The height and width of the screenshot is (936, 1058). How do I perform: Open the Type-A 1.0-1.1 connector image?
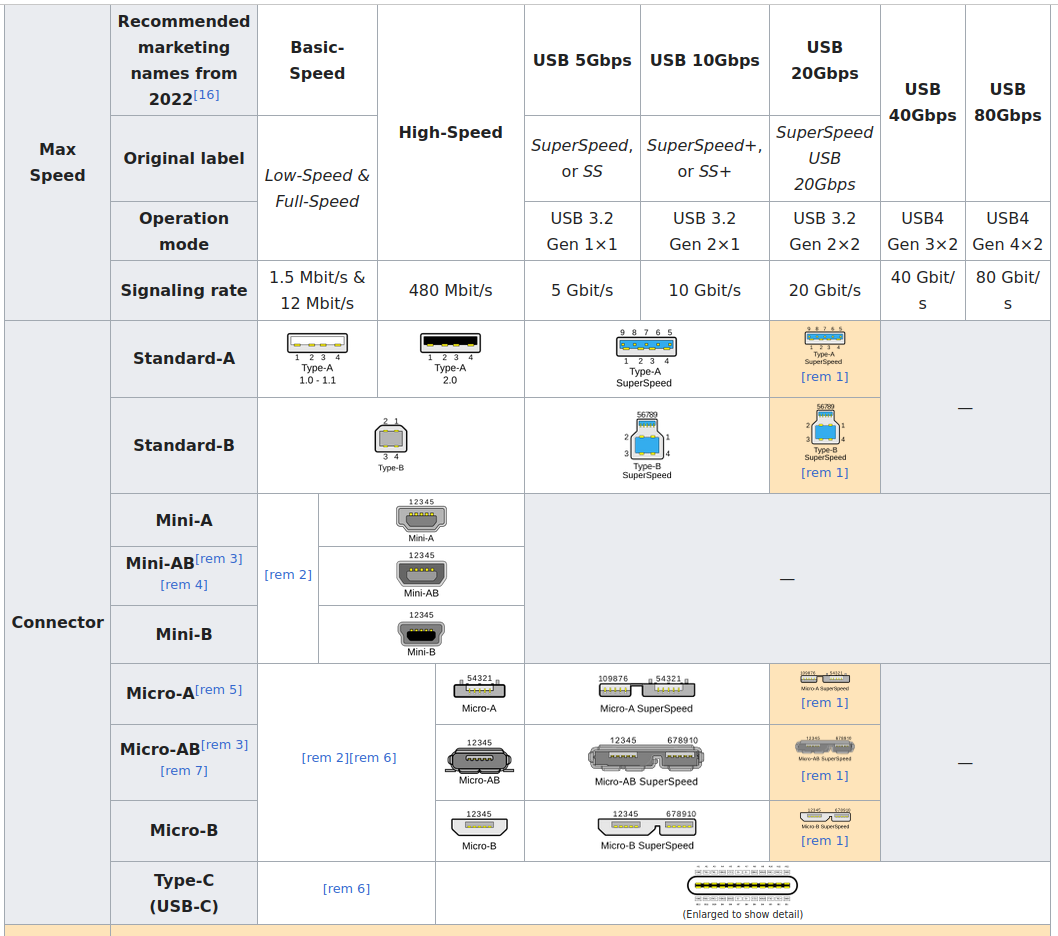[317, 358]
